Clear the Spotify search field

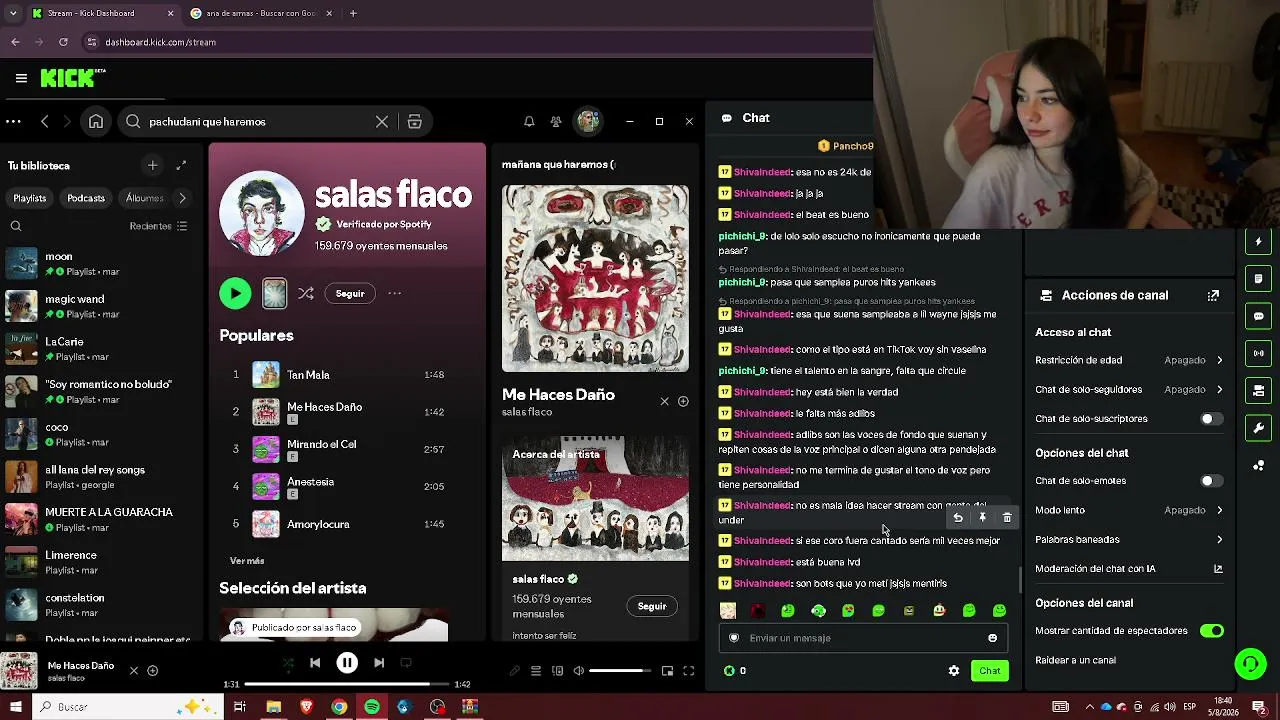coord(382,122)
